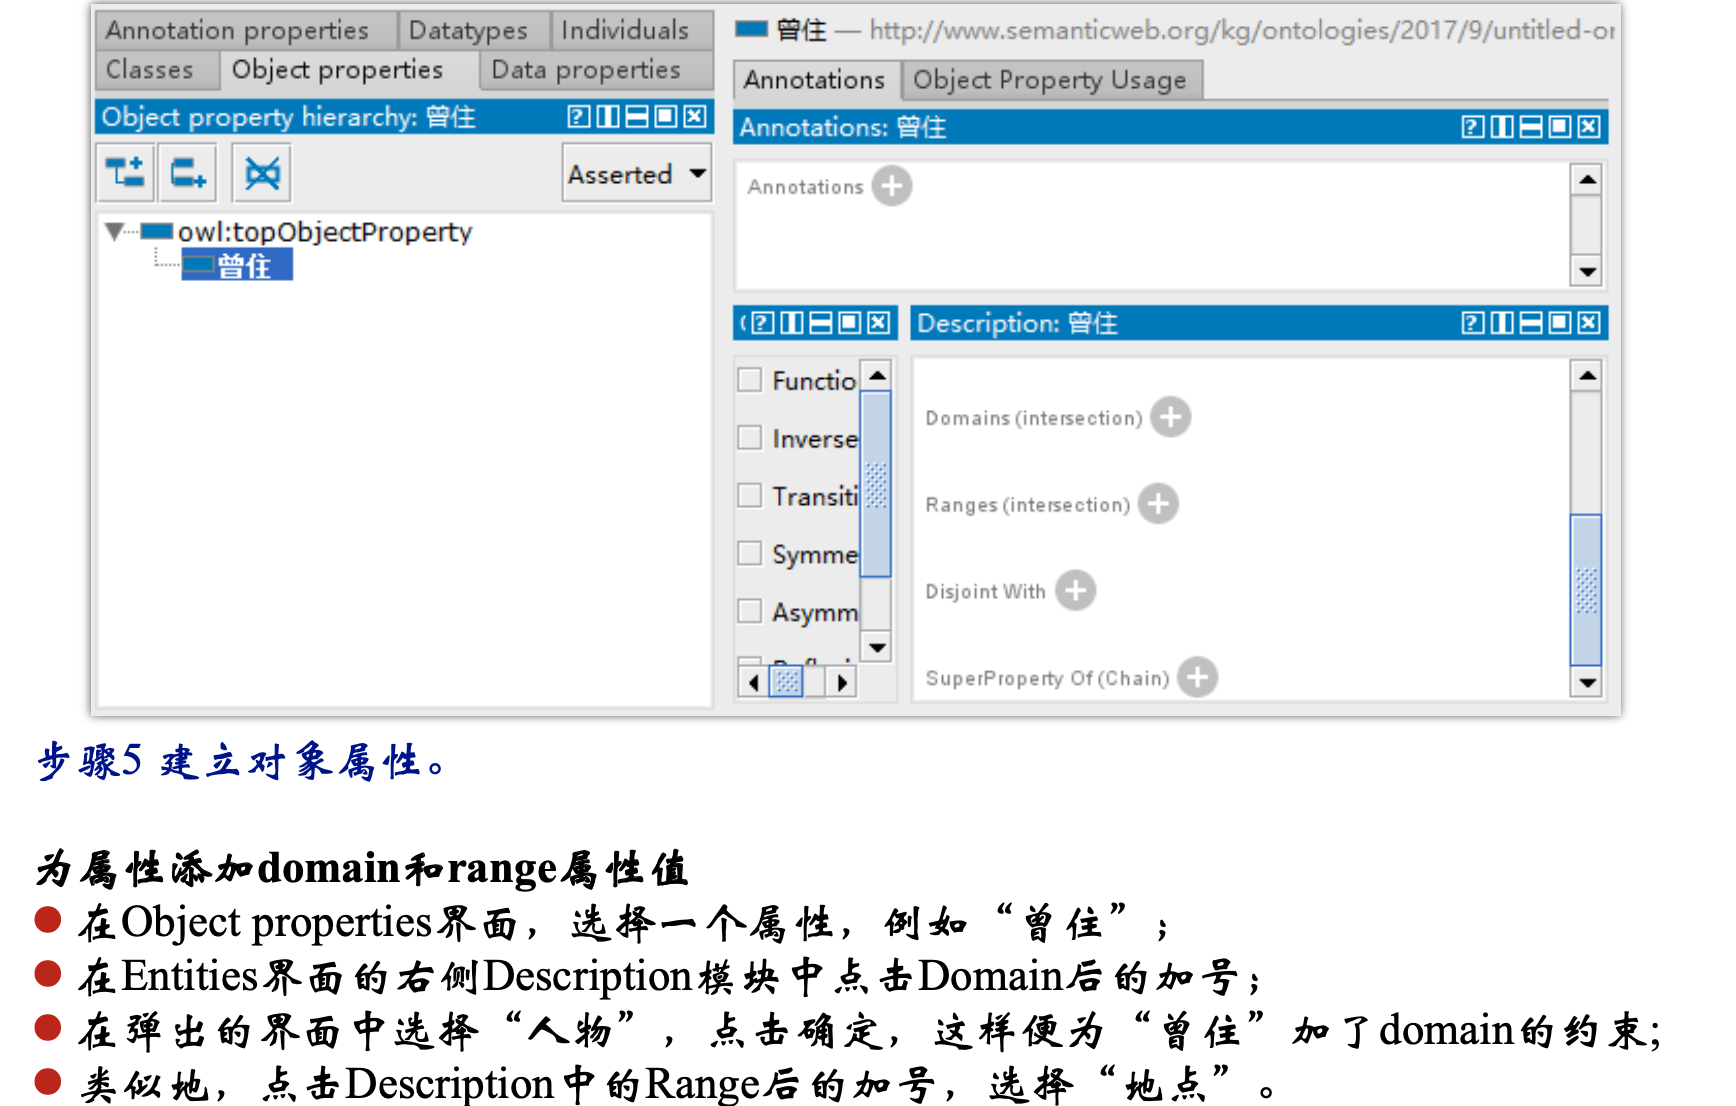This screenshot has height=1106, width=1736.
Task: Click the add sibling property icon
Action: point(187,173)
